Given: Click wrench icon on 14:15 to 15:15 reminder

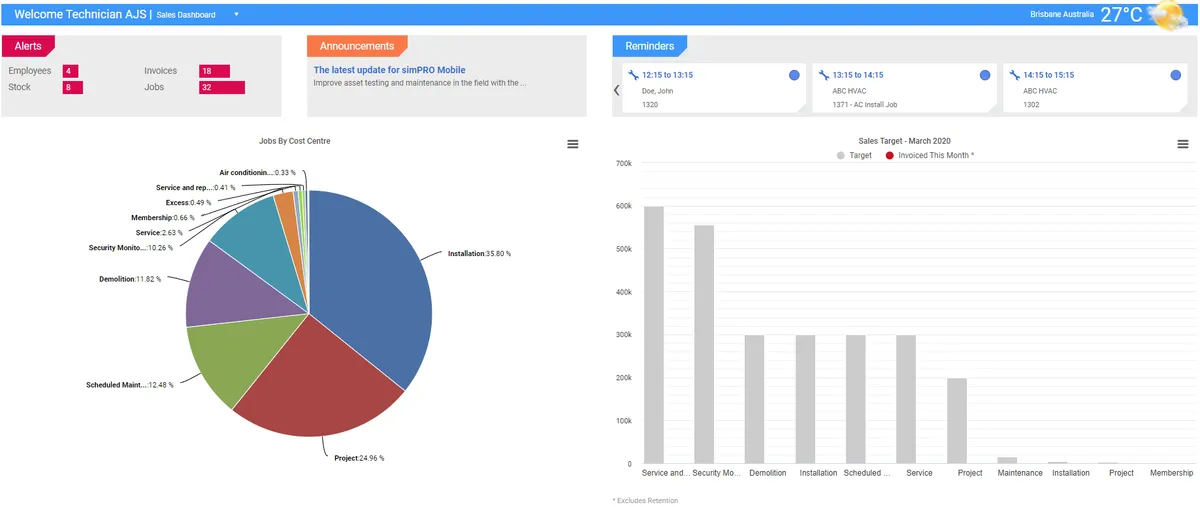Looking at the screenshot, I should (x=1014, y=75).
